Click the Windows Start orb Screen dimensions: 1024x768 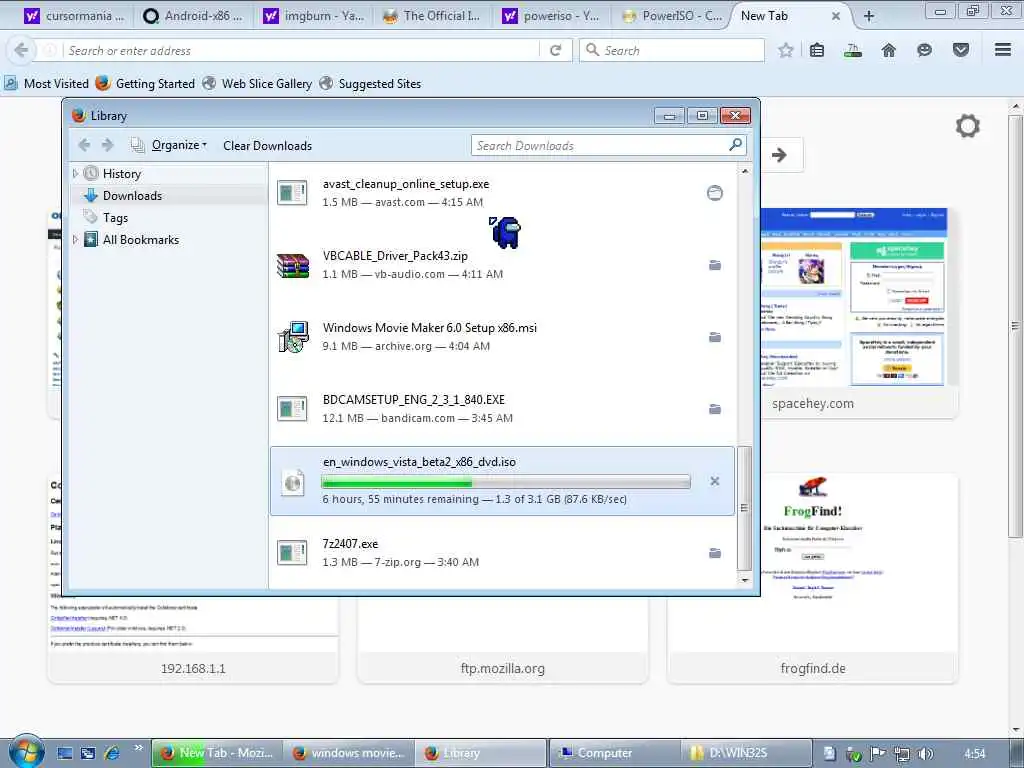[x=26, y=752]
